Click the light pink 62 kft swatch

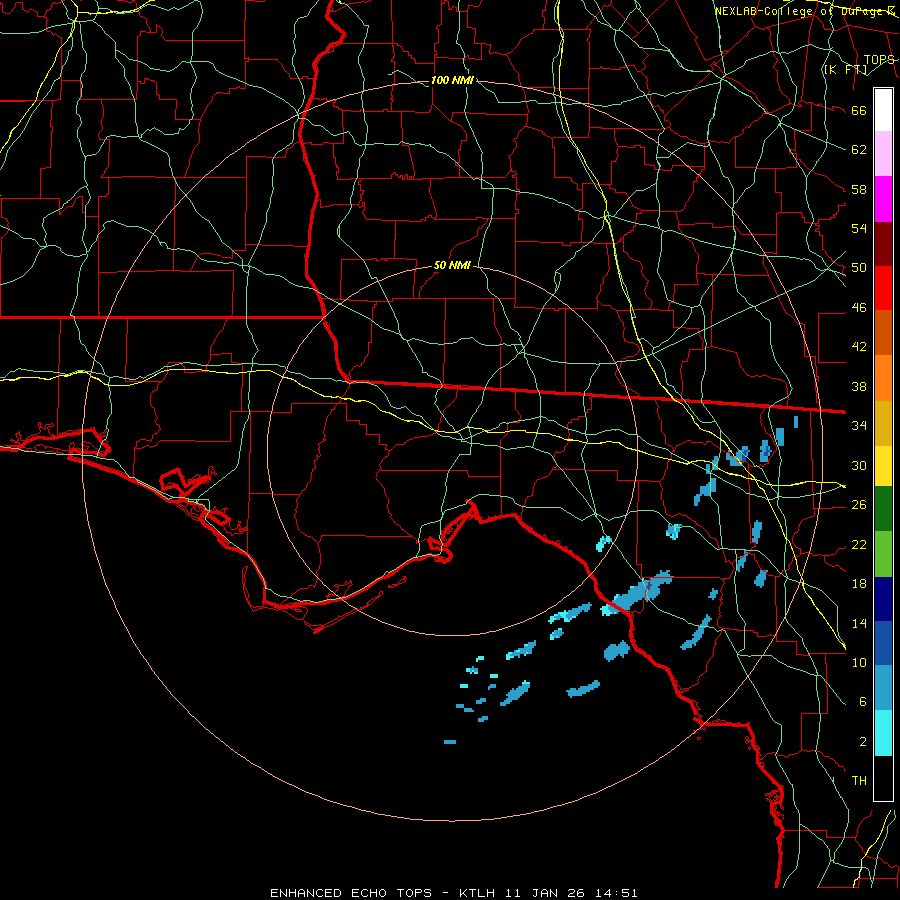pos(883,154)
